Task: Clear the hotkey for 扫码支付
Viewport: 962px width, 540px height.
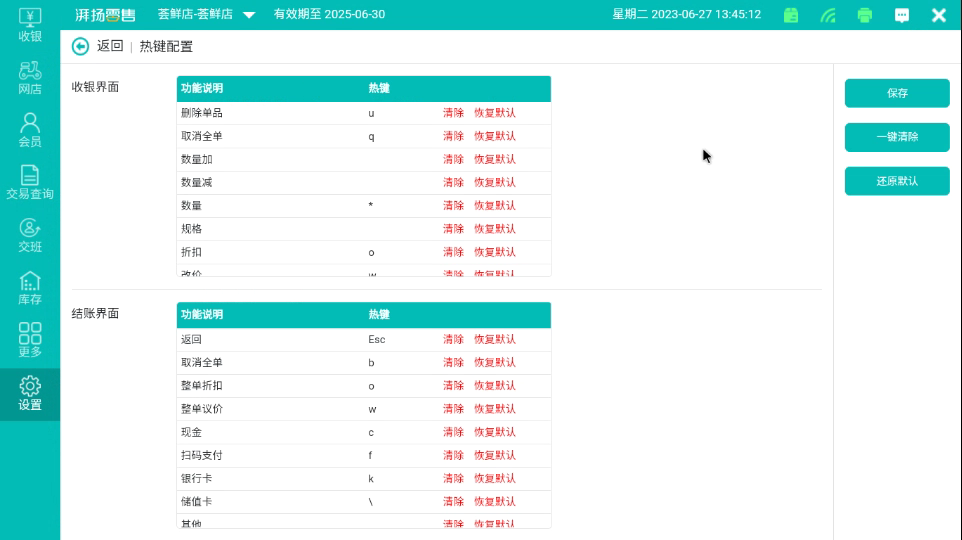Action: click(x=453, y=455)
